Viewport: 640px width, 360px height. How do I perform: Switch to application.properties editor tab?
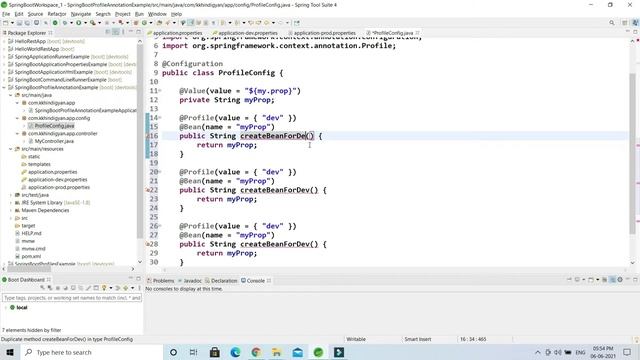177,33
